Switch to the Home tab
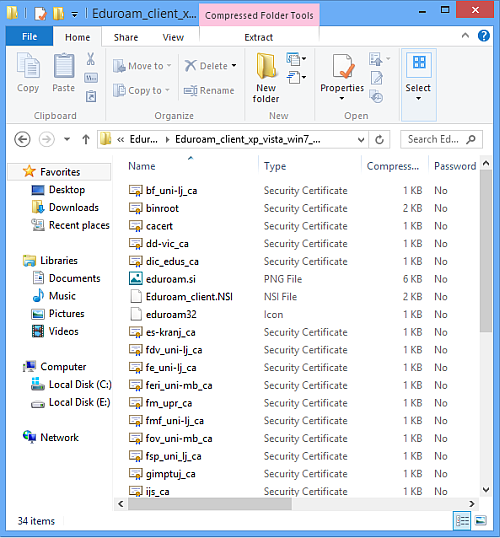The height and width of the screenshot is (538, 500). pyautogui.click(x=78, y=37)
